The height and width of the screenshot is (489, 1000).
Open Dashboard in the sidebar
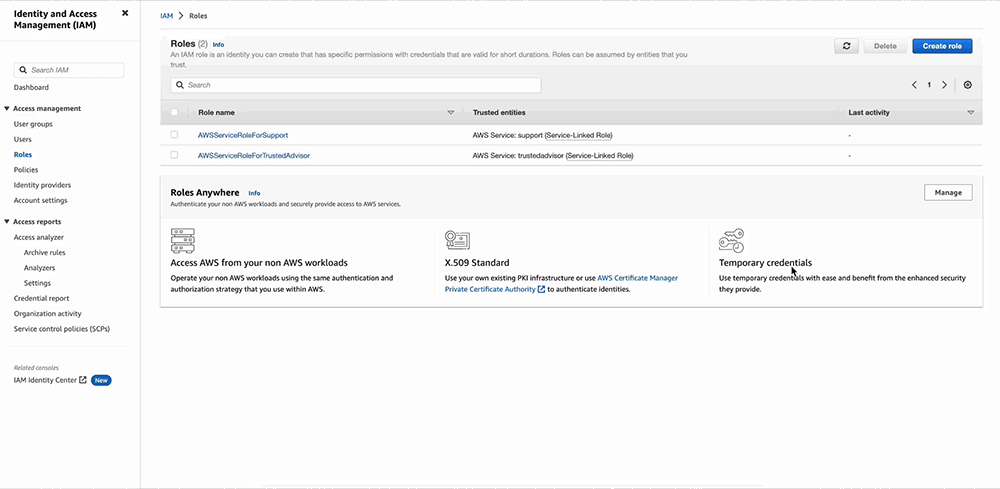pos(31,87)
